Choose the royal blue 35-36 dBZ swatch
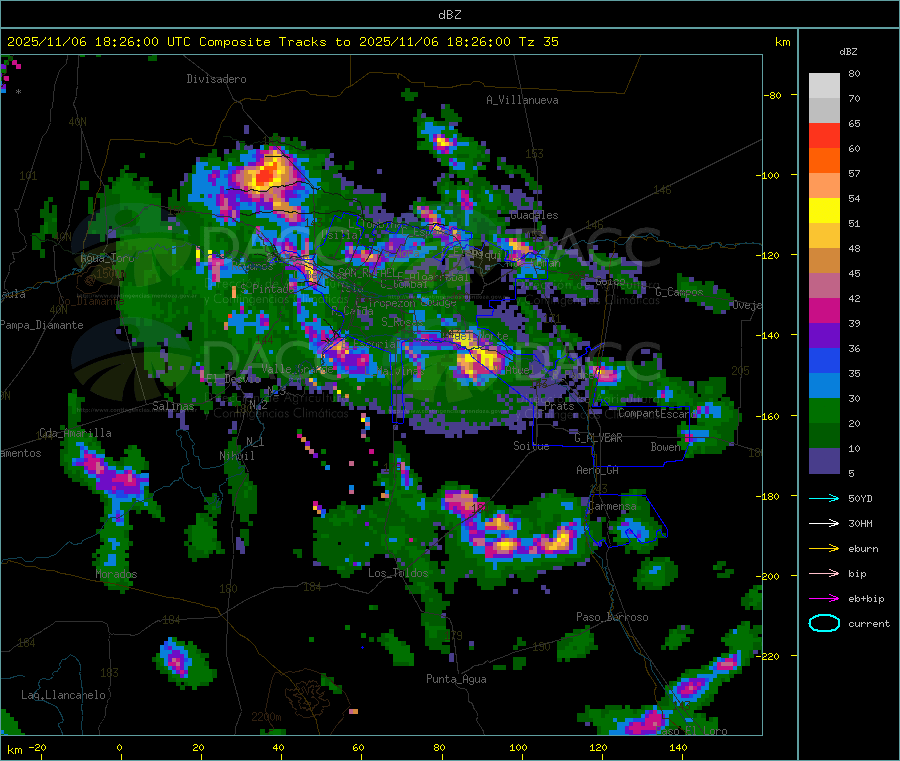The width and height of the screenshot is (900, 761). [824, 360]
